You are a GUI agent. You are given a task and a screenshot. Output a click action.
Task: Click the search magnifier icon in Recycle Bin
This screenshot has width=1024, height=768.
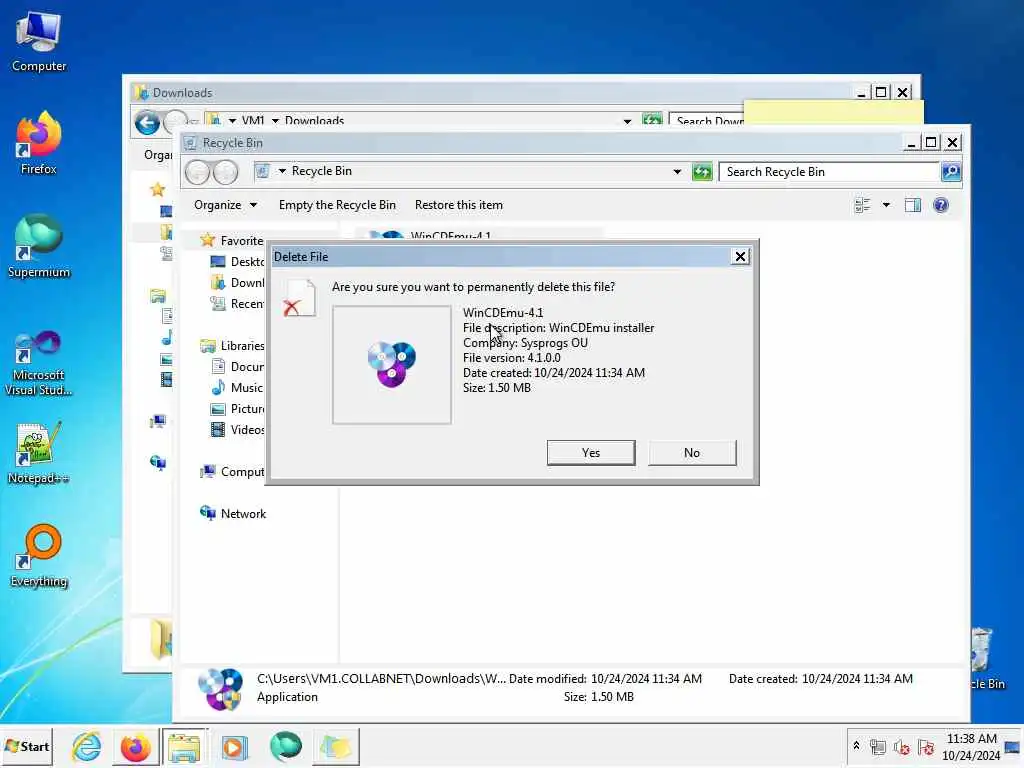click(951, 172)
